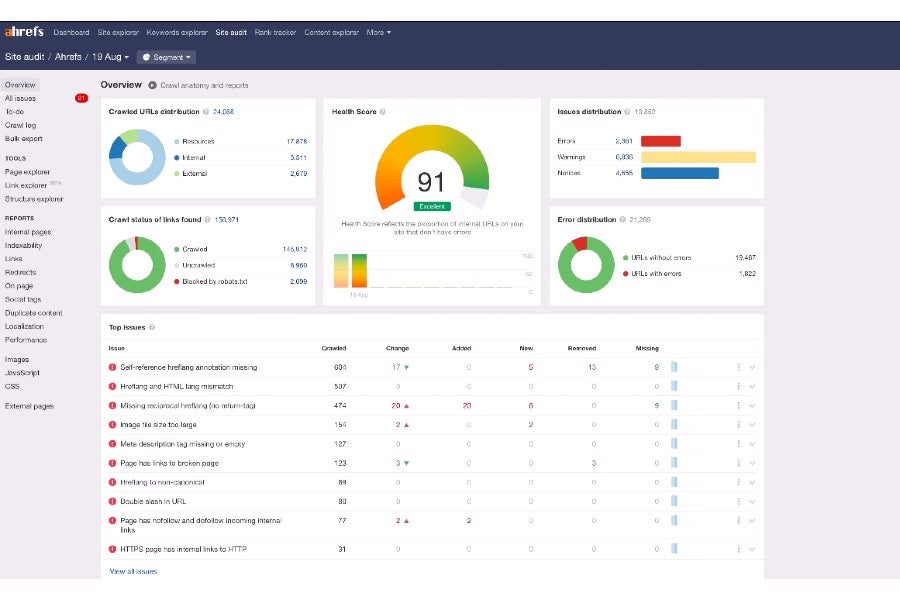Click the Crawled URLs donut chart
Screen dimensions: 900x600
coord(137,157)
